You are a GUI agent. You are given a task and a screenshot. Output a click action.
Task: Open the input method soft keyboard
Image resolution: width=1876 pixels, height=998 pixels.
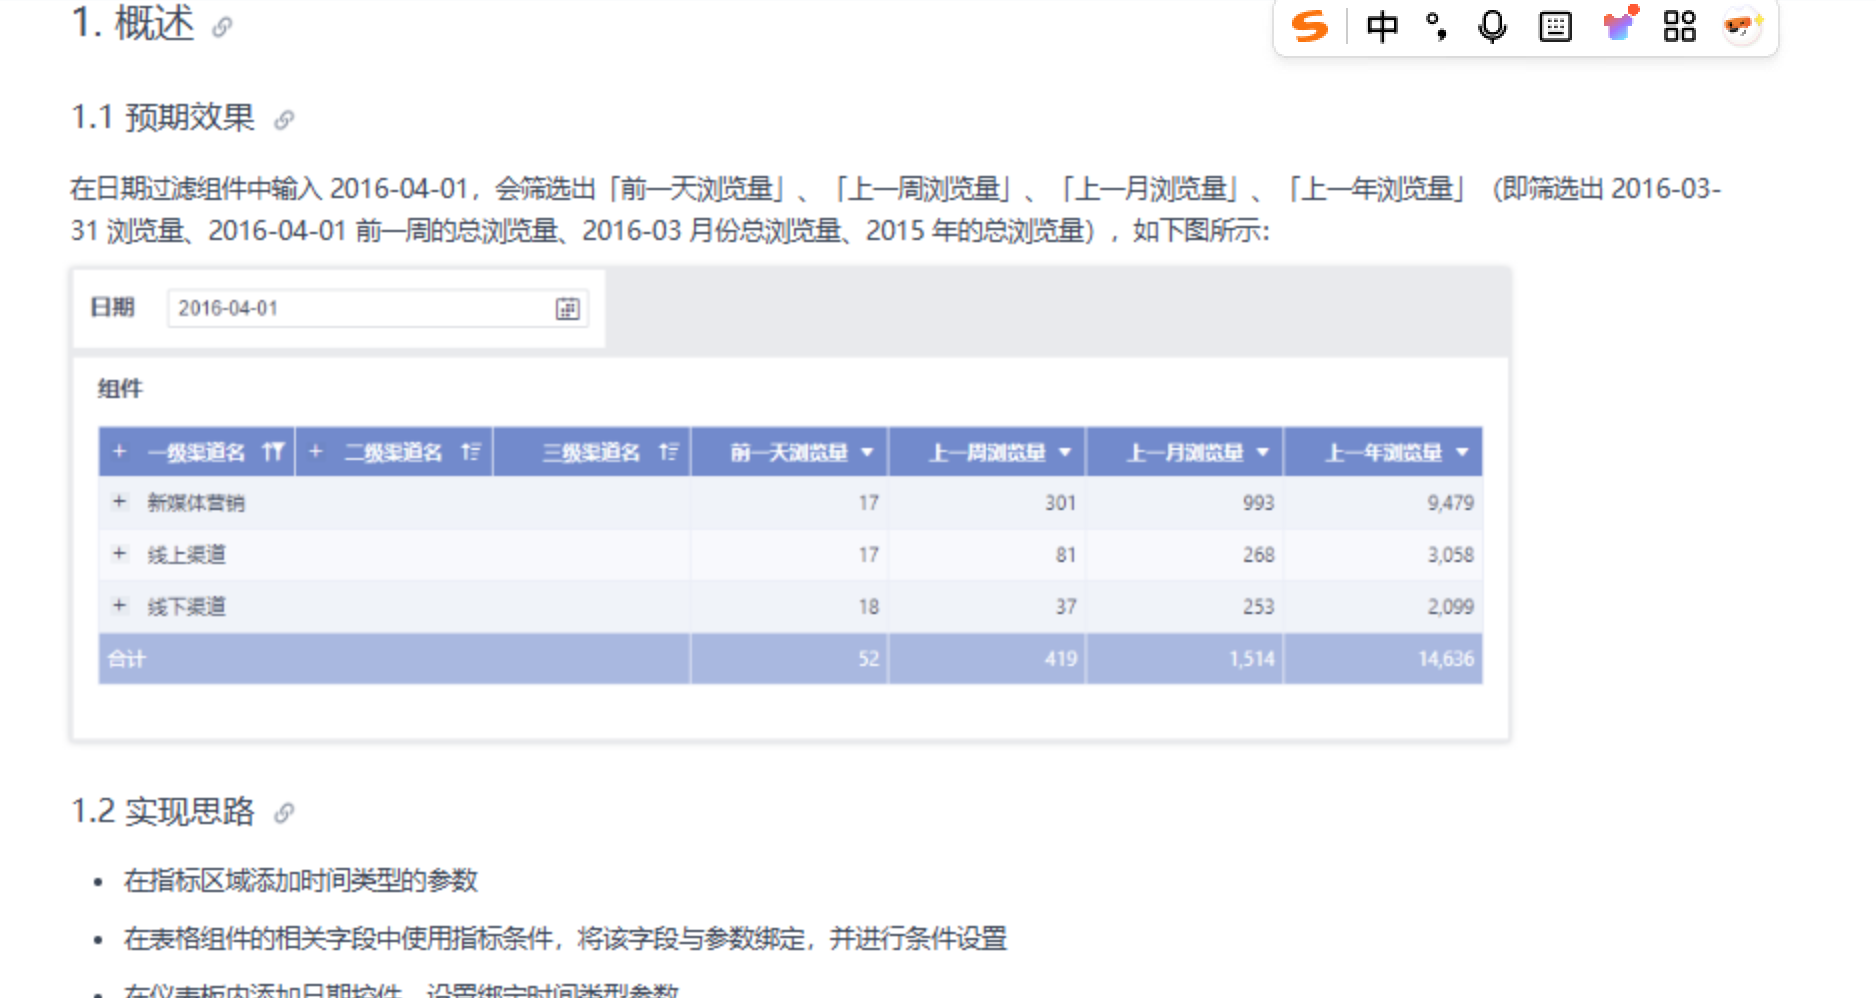pos(1555,26)
